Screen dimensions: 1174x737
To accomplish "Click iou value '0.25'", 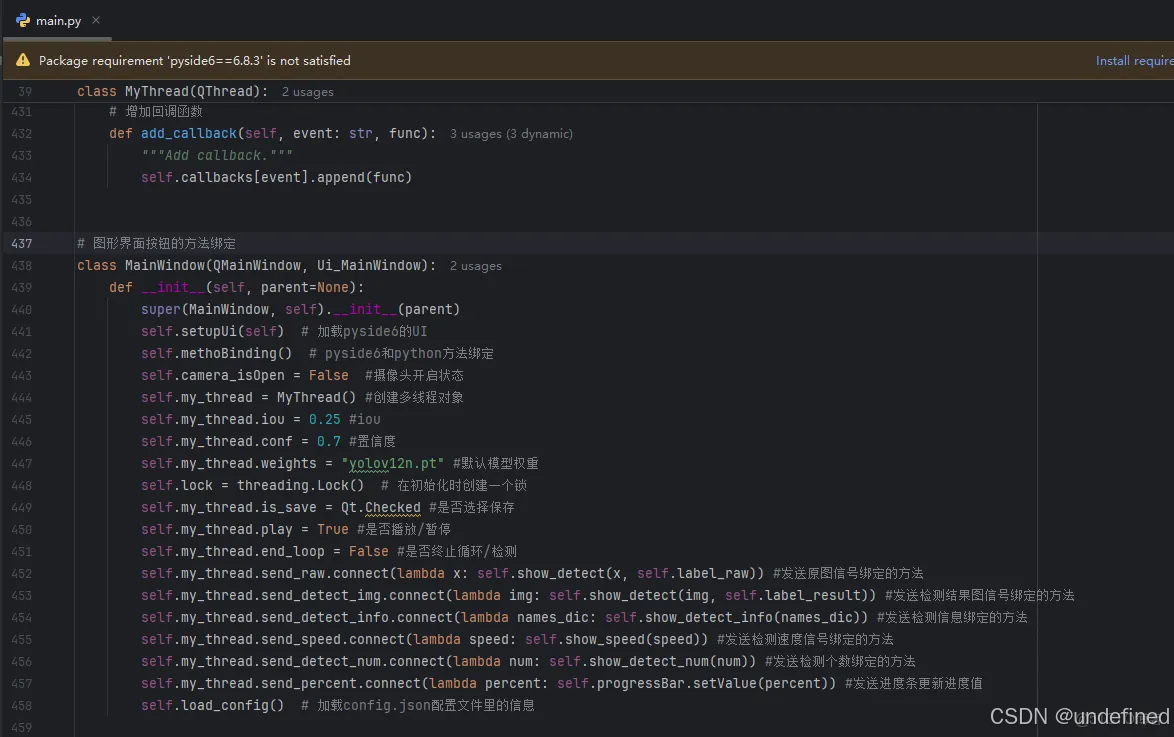I will pos(324,419).
